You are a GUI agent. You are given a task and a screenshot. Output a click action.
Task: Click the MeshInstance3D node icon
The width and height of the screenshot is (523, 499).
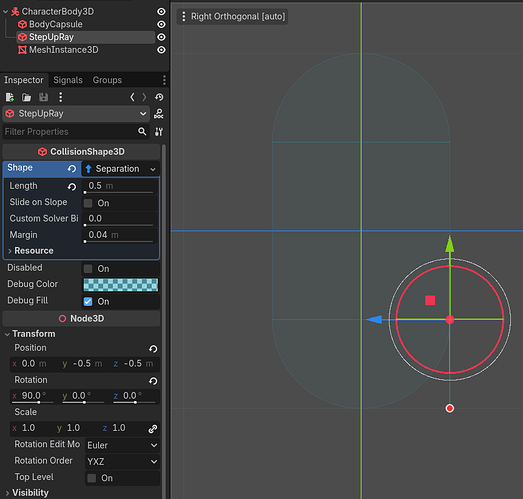coord(22,50)
